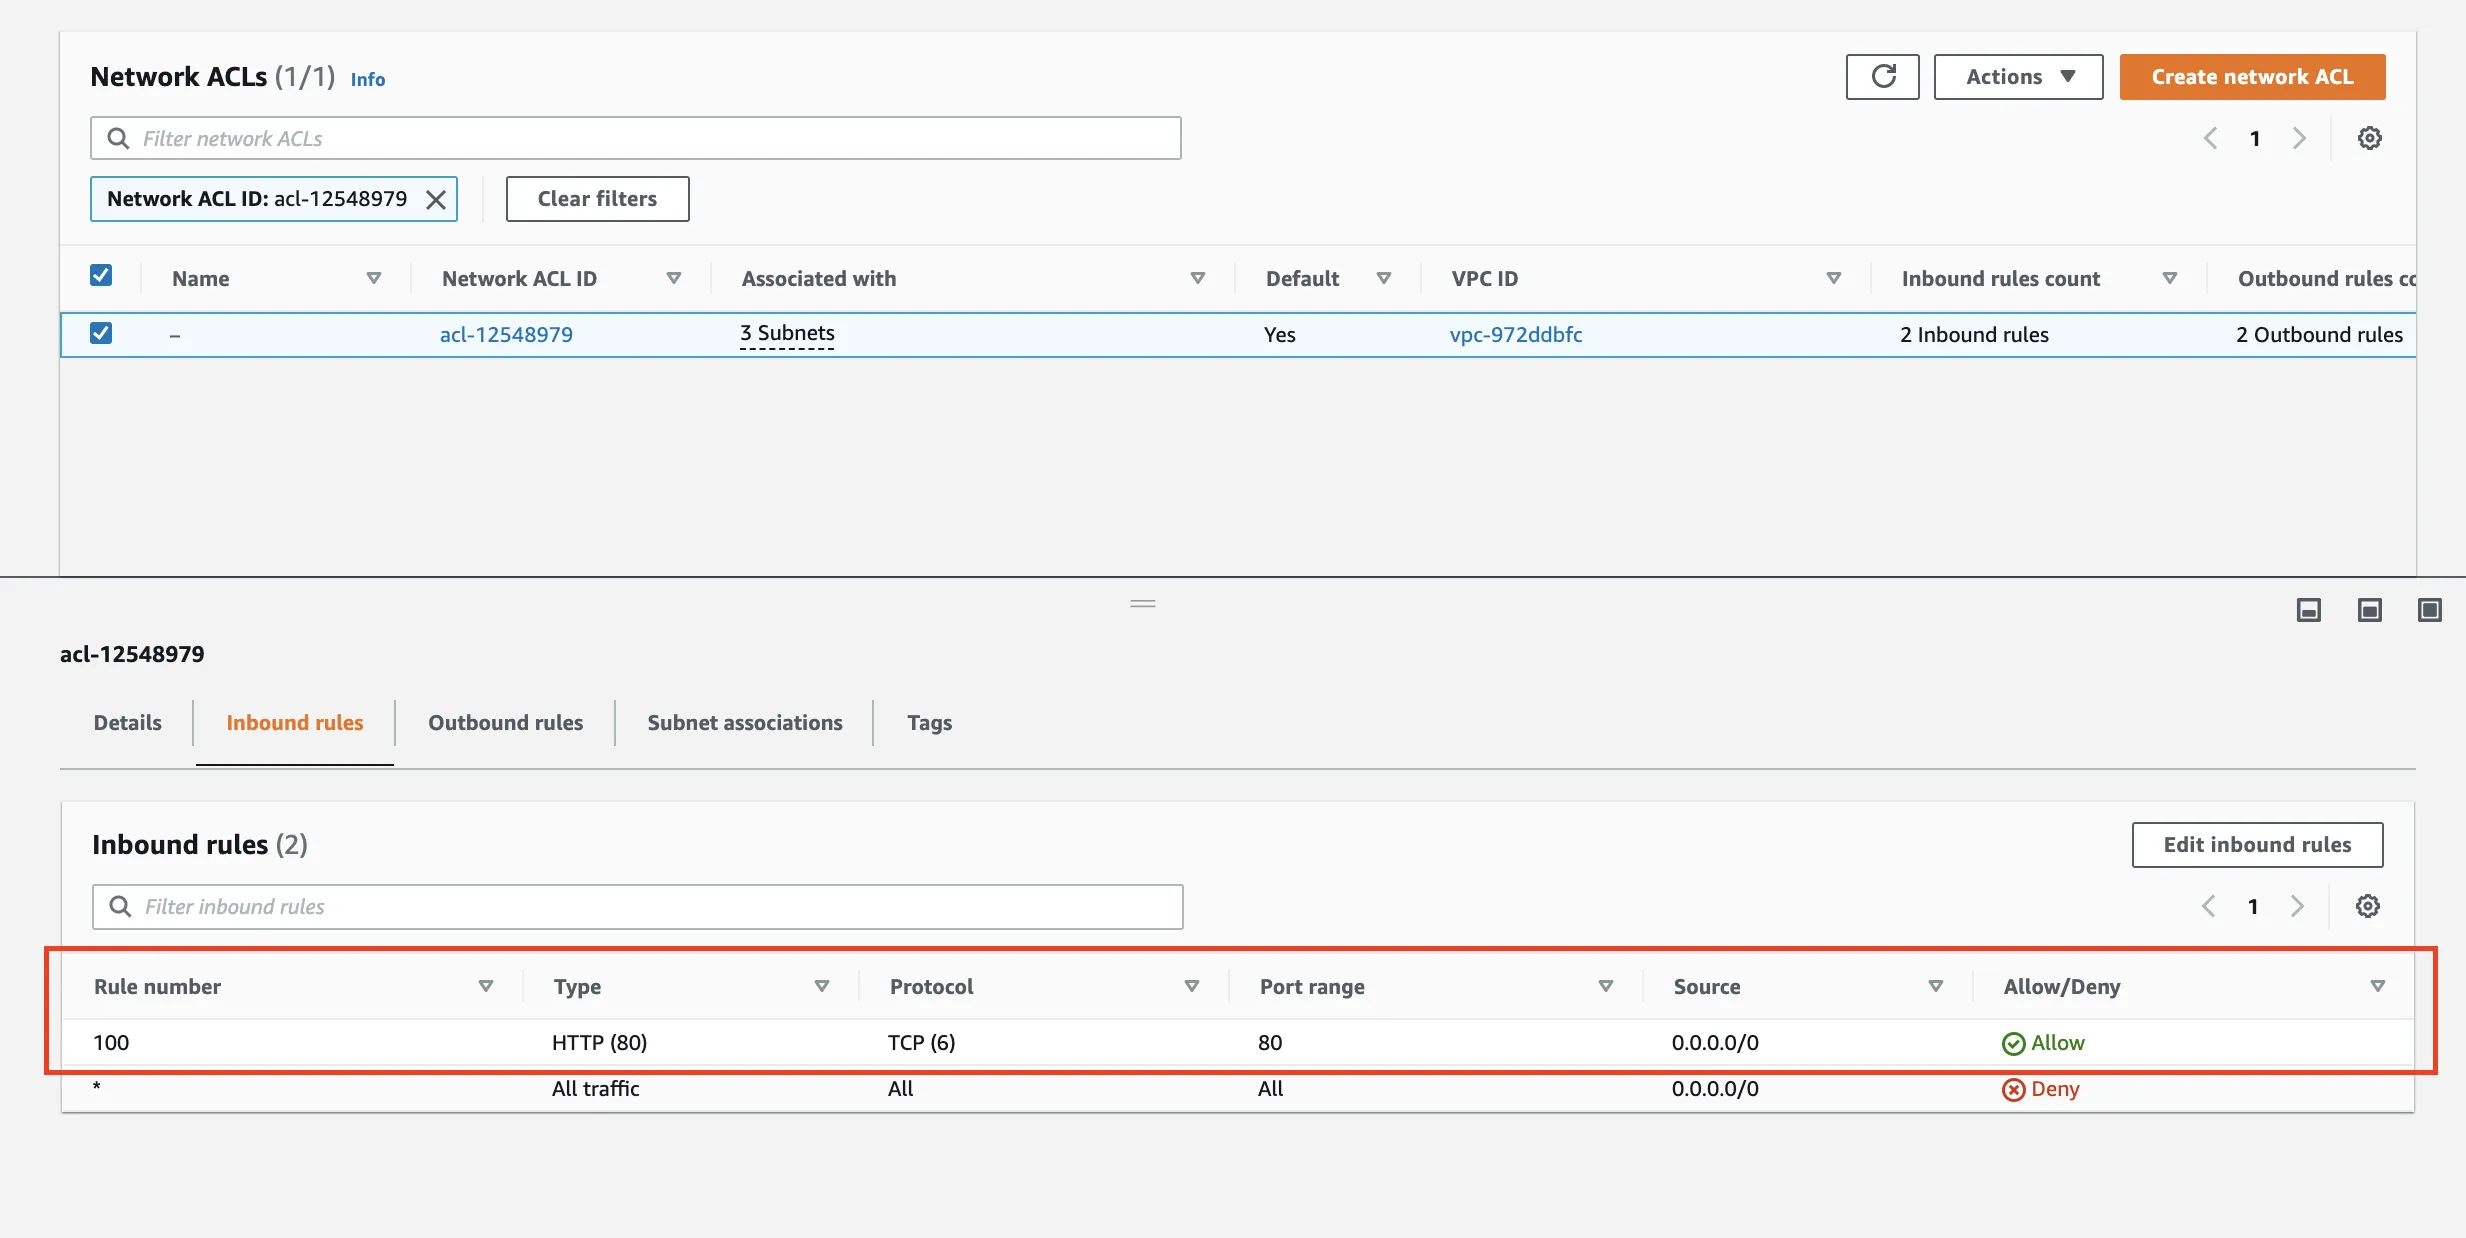Go to previous inbound rules page

(2209, 906)
